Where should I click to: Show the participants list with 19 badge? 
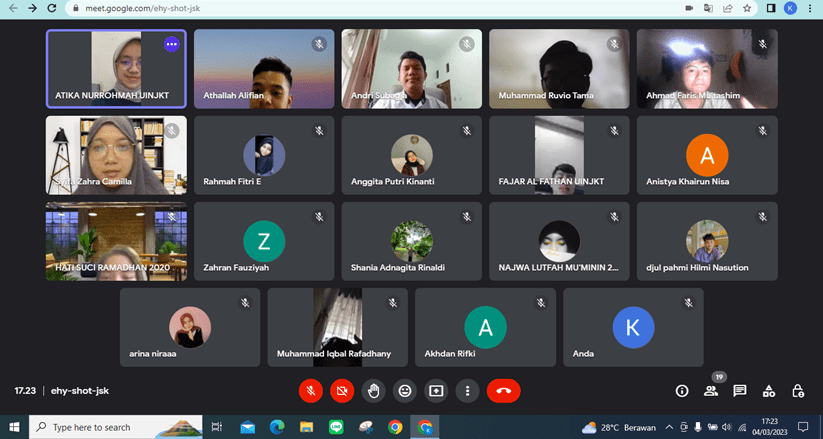click(x=711, y=391)
